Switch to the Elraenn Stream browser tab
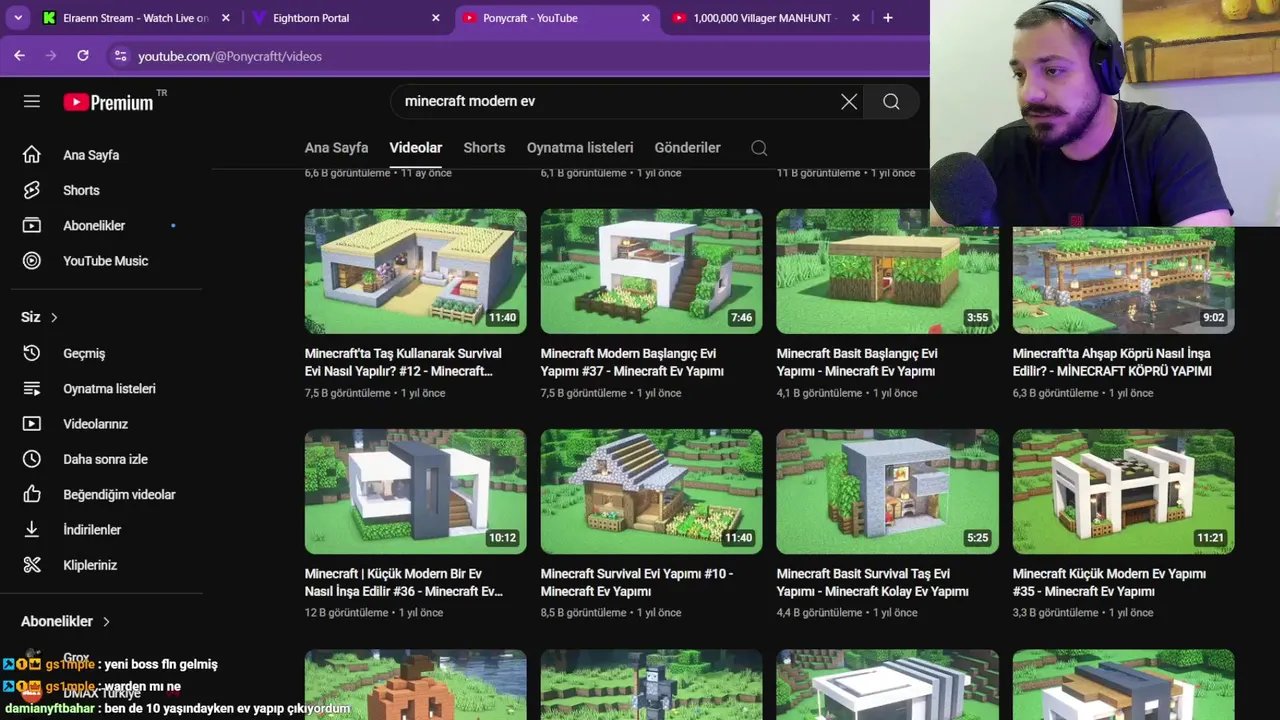Viewport: 1280px width, 720px height. (x=137, y=18)
